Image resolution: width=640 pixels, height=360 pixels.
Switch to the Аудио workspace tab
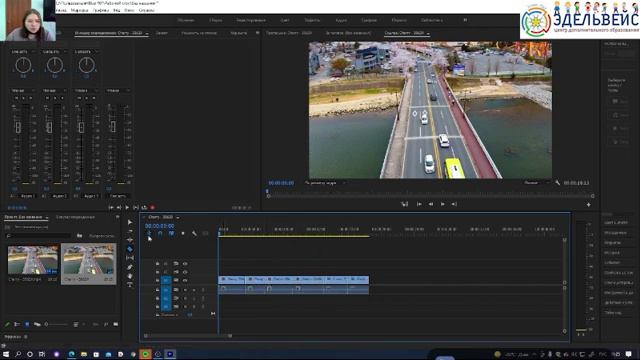tap(341, 20)
